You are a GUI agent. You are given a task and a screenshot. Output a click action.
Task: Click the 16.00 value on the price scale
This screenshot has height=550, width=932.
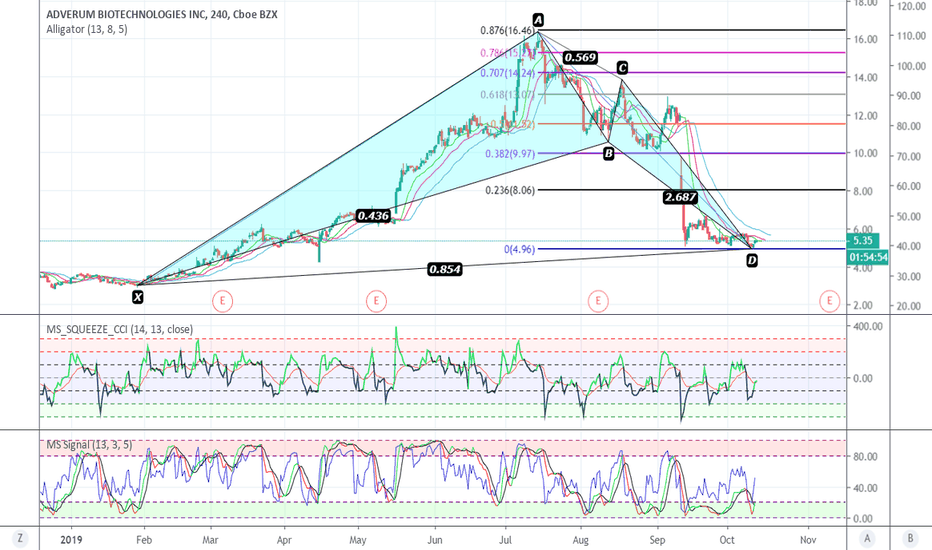(x=866, y=39)
